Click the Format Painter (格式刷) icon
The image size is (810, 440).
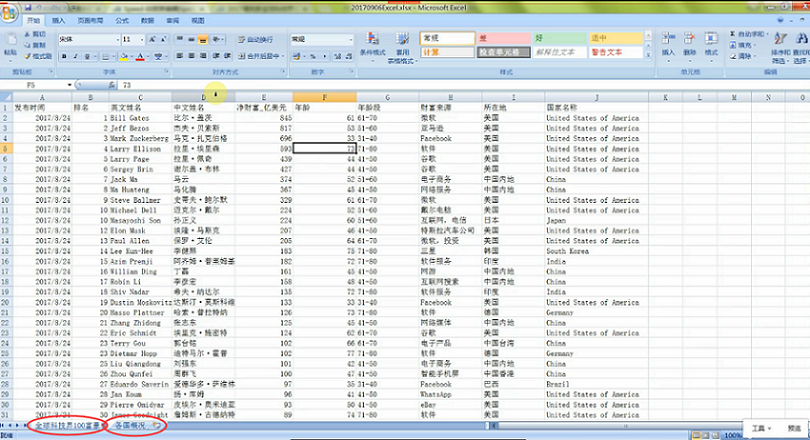point(38,57)
